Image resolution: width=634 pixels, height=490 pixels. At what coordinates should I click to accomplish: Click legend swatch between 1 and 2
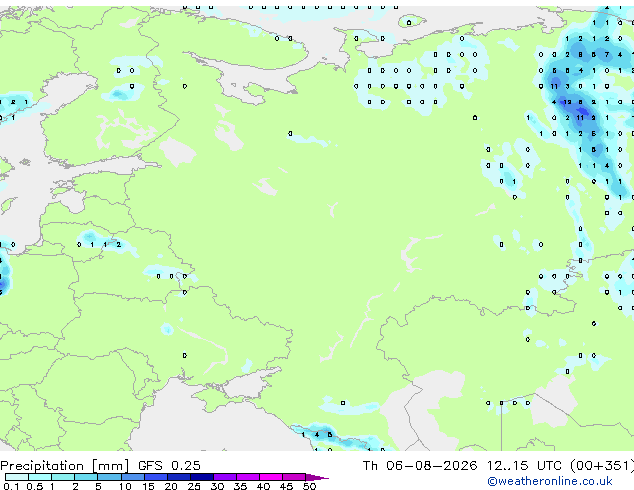coord(63,477)
